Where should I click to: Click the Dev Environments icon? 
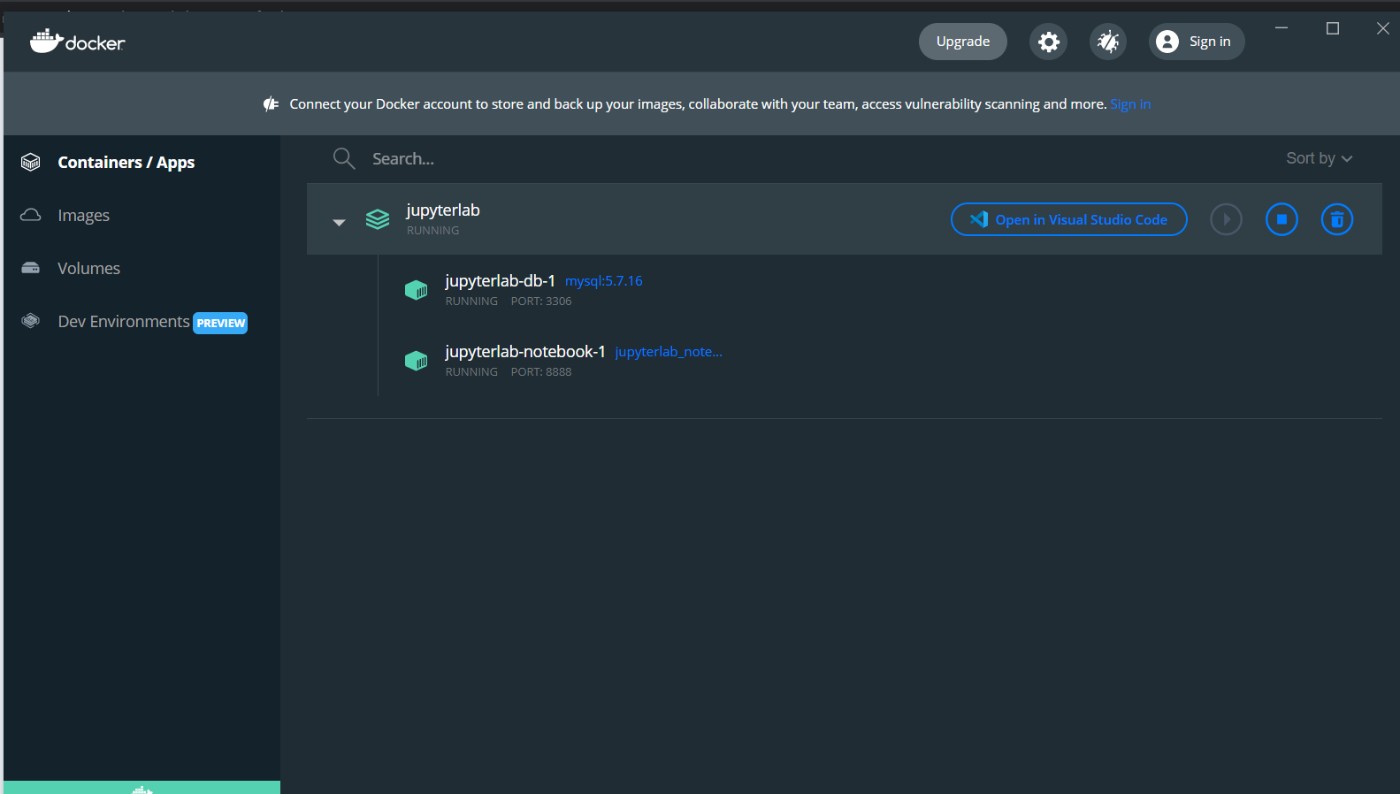pyautogui.click(x=31, y=321)
